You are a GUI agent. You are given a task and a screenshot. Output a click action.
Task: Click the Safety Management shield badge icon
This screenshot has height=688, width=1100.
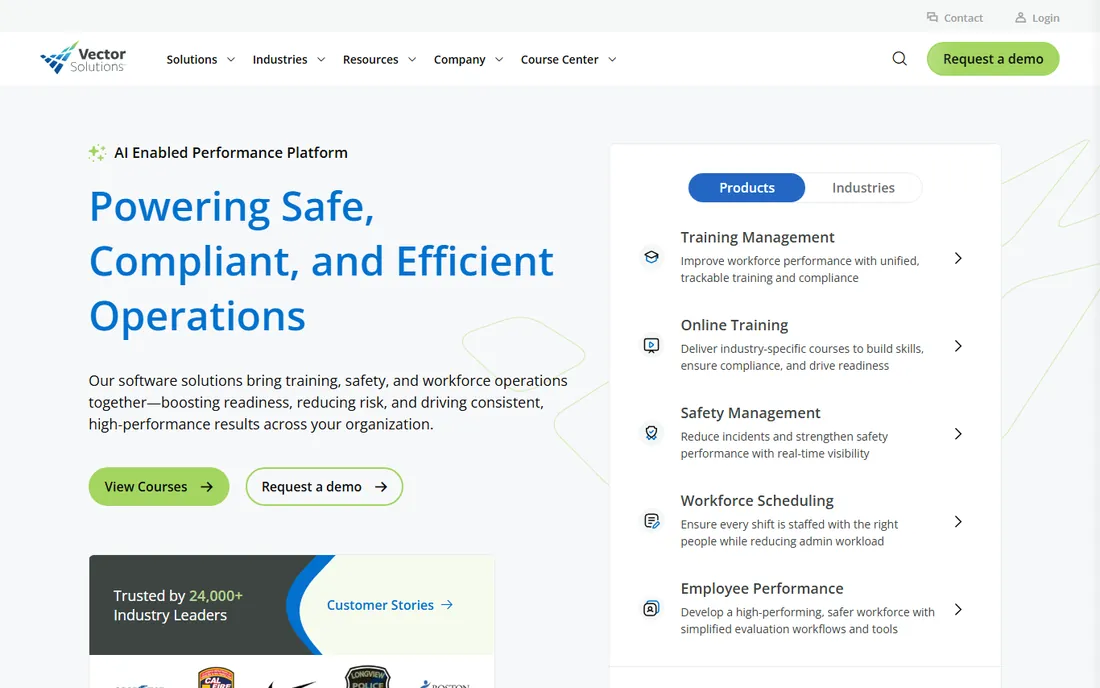tap(652, 433)
